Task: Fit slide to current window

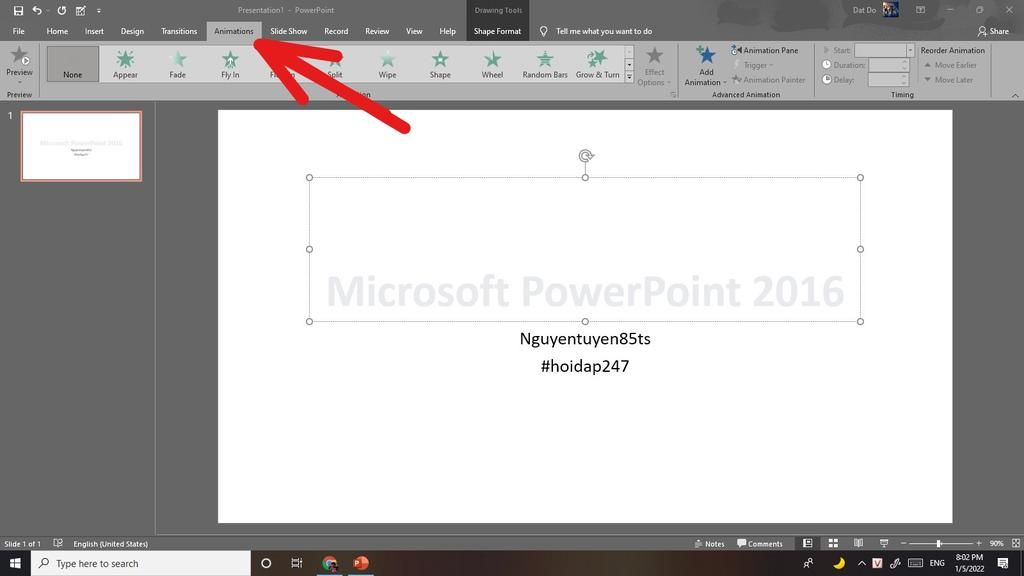Action: click(x=1016, y=543)
